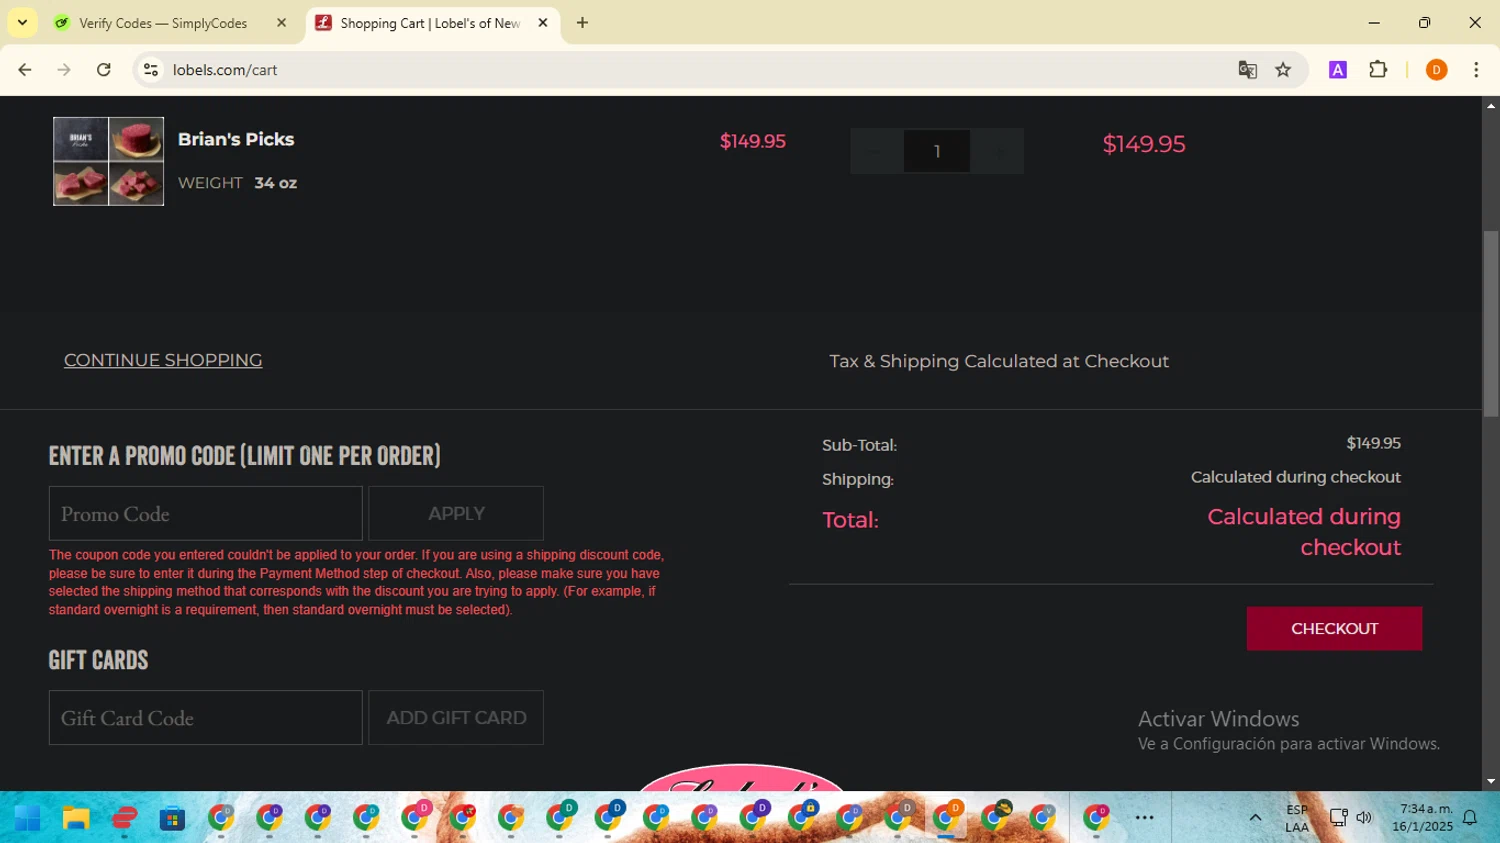Go forward to the next page
This screenshot has height=843, width=1500.
tap(64, 70)
